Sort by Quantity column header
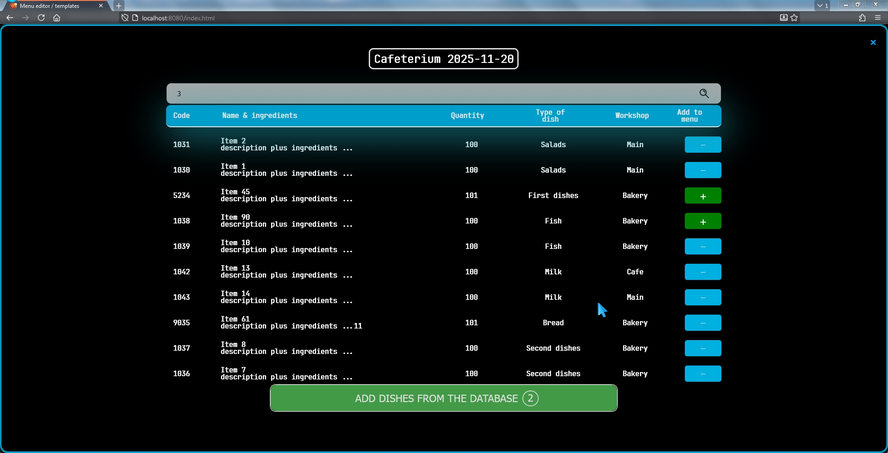Image resolution: width=888 pixels, height=453 pixels. 467,116
